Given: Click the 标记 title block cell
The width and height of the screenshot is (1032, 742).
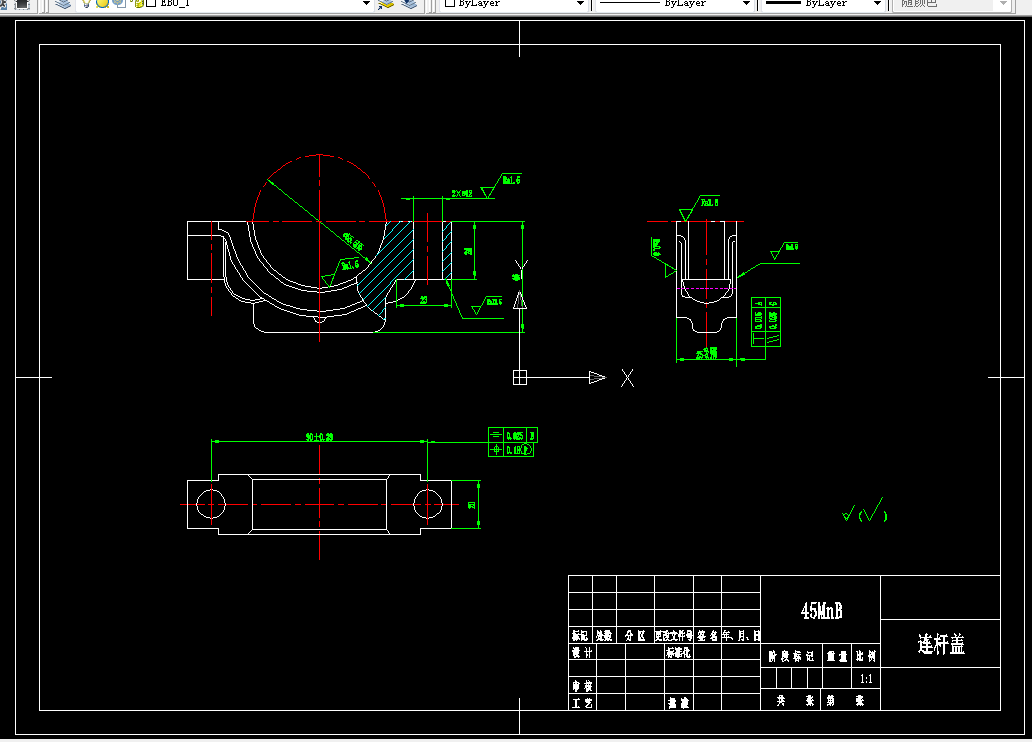Looking at the screenshot, I should [x=580, y=635].
